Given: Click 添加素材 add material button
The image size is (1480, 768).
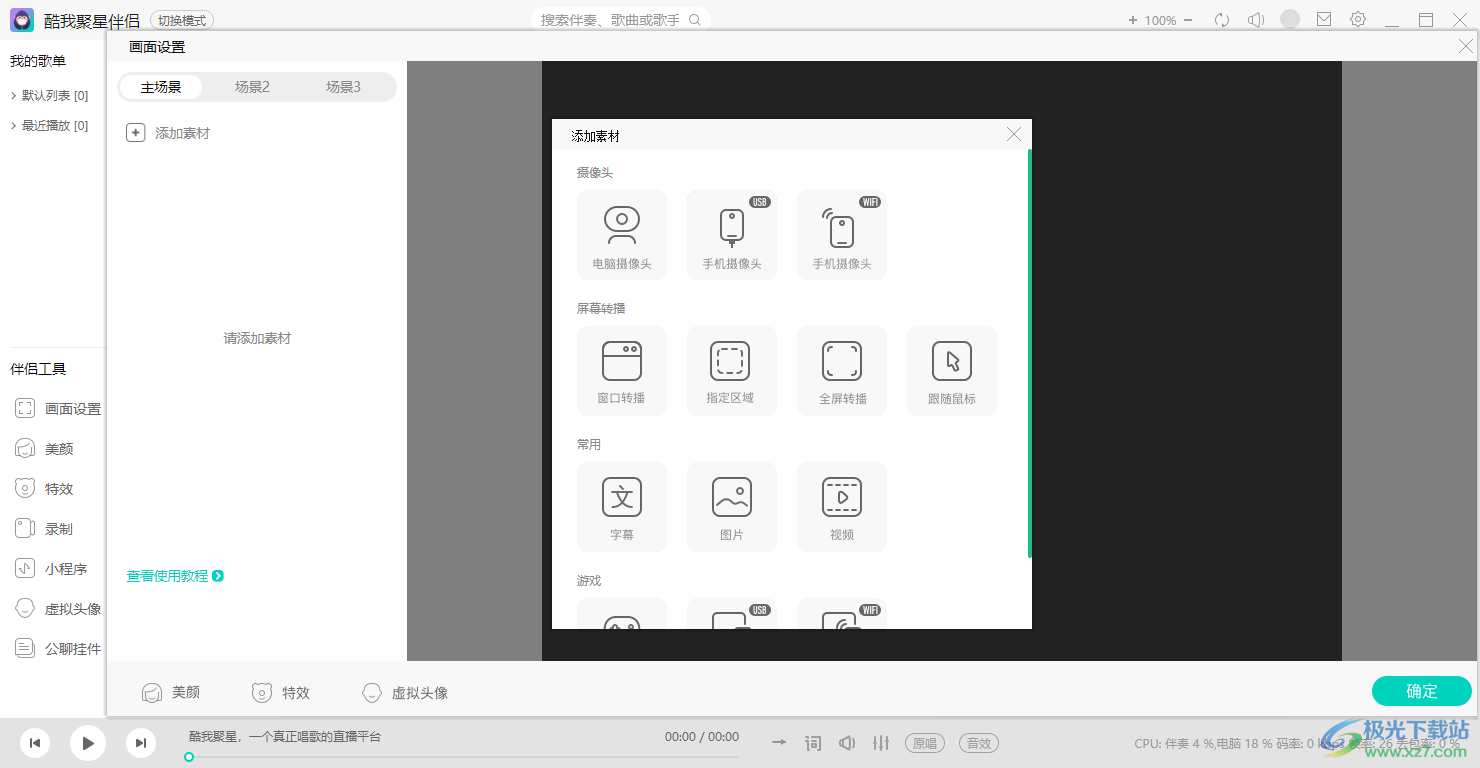Looking at the screenshot, I should coord(168,133).
